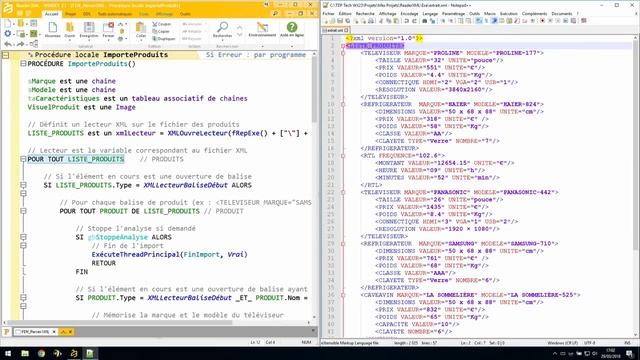Click WinDev ribbon search magnifier near title

coord(276,13)
